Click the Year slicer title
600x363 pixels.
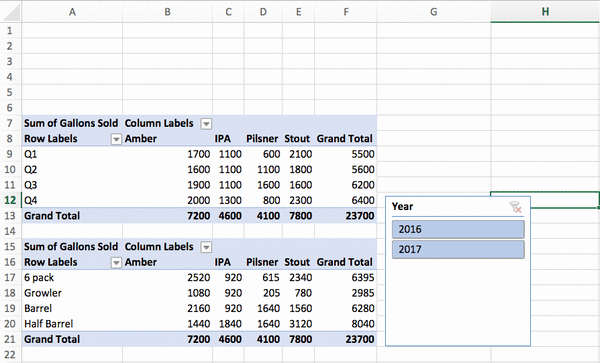click(402, 207)
